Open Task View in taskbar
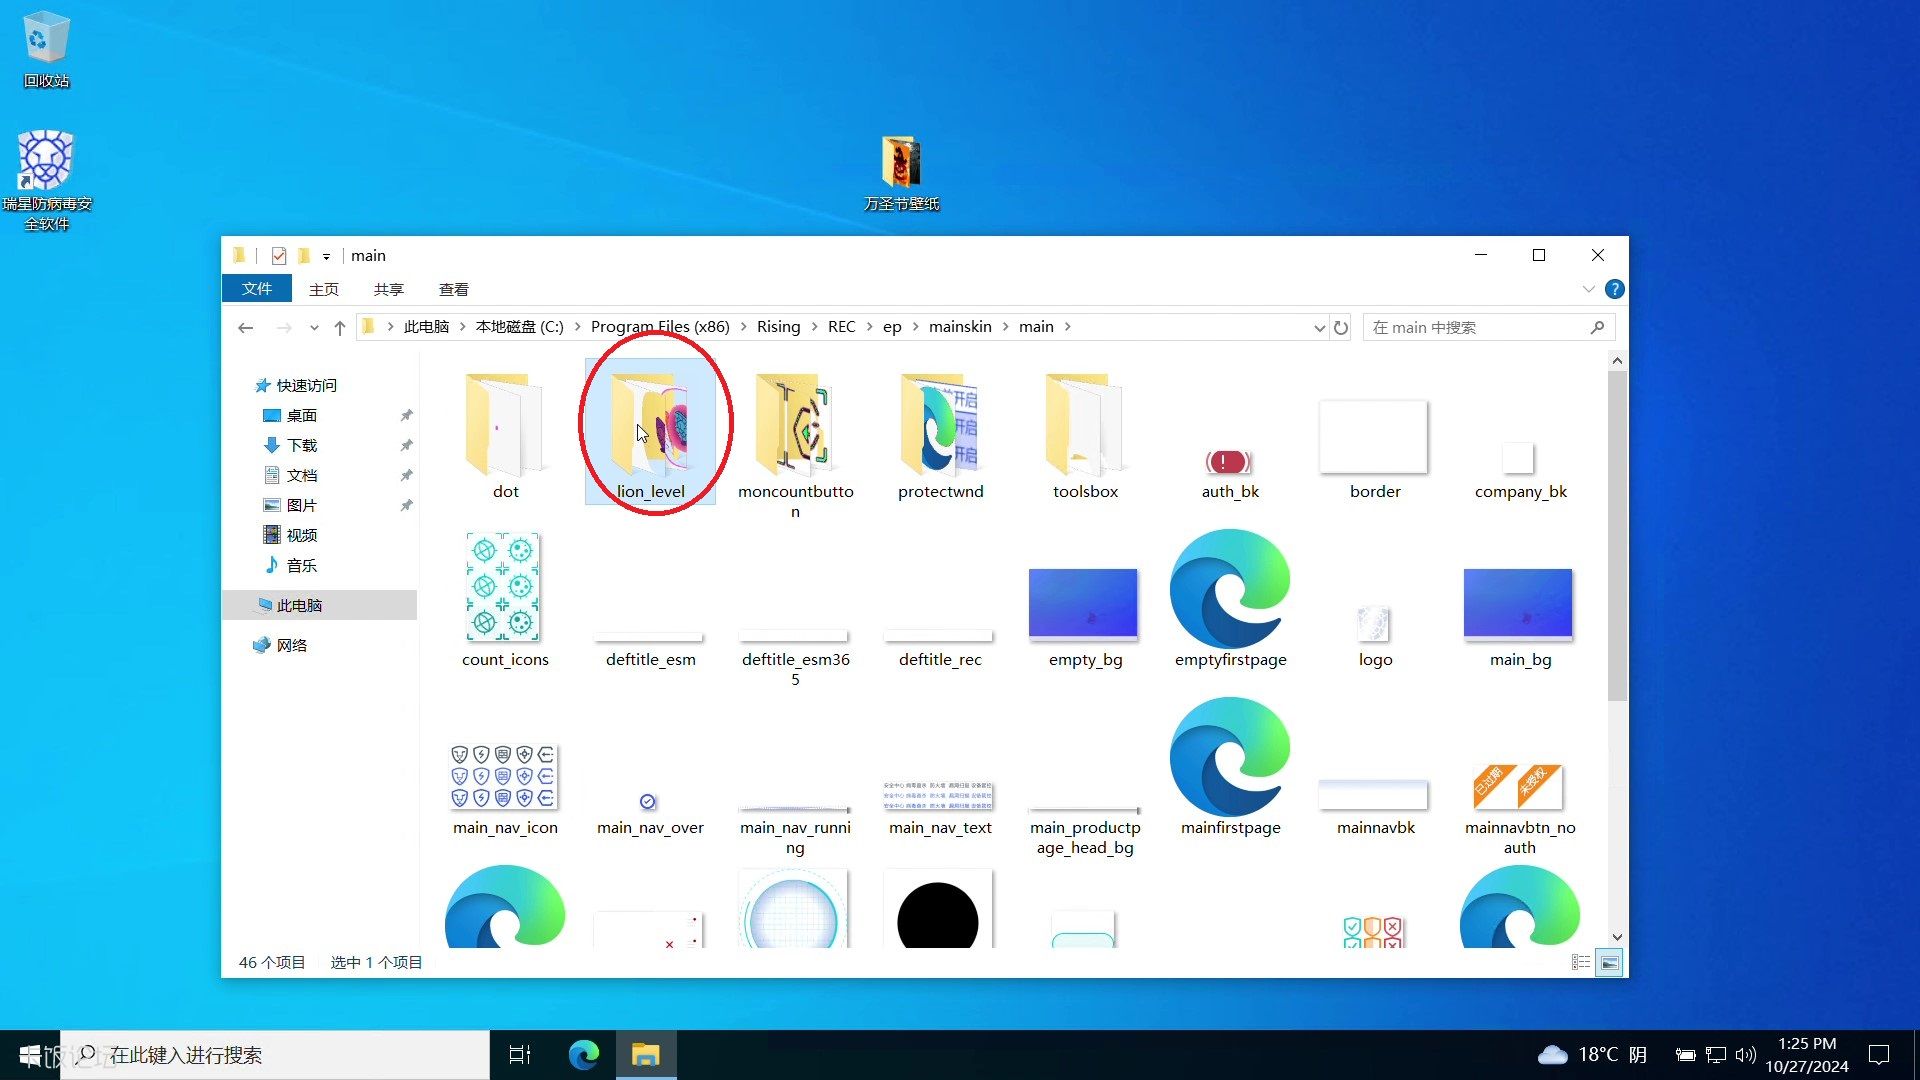Image resolution: width=1920 pixels, height=1080 pixels. 520,1054
